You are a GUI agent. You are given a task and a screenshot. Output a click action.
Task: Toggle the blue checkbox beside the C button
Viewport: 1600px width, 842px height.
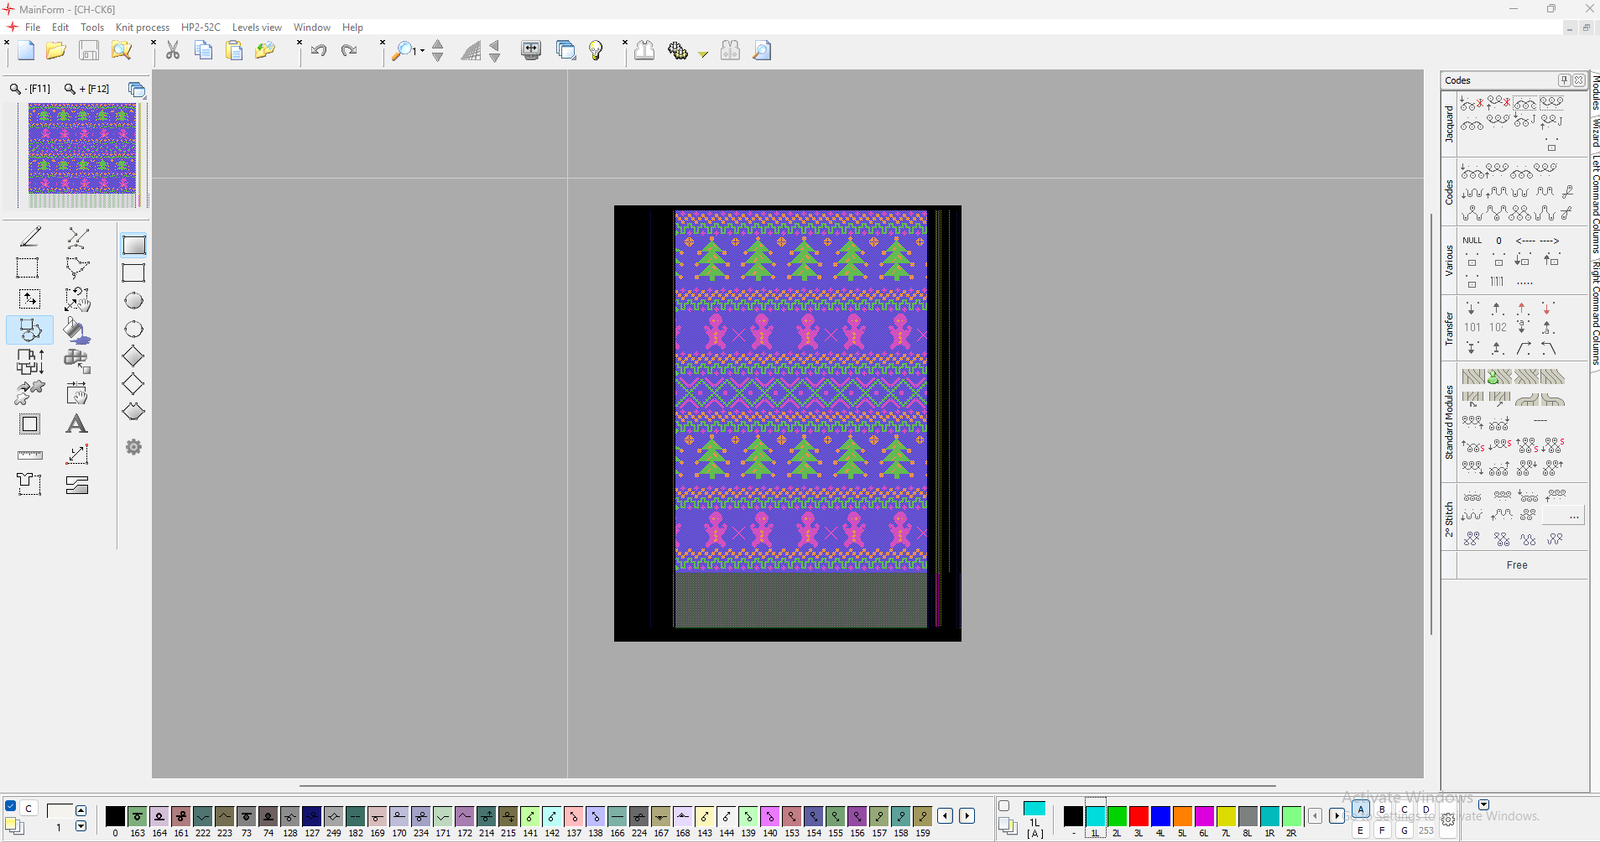pyautogui.click(x=11, y=806)
